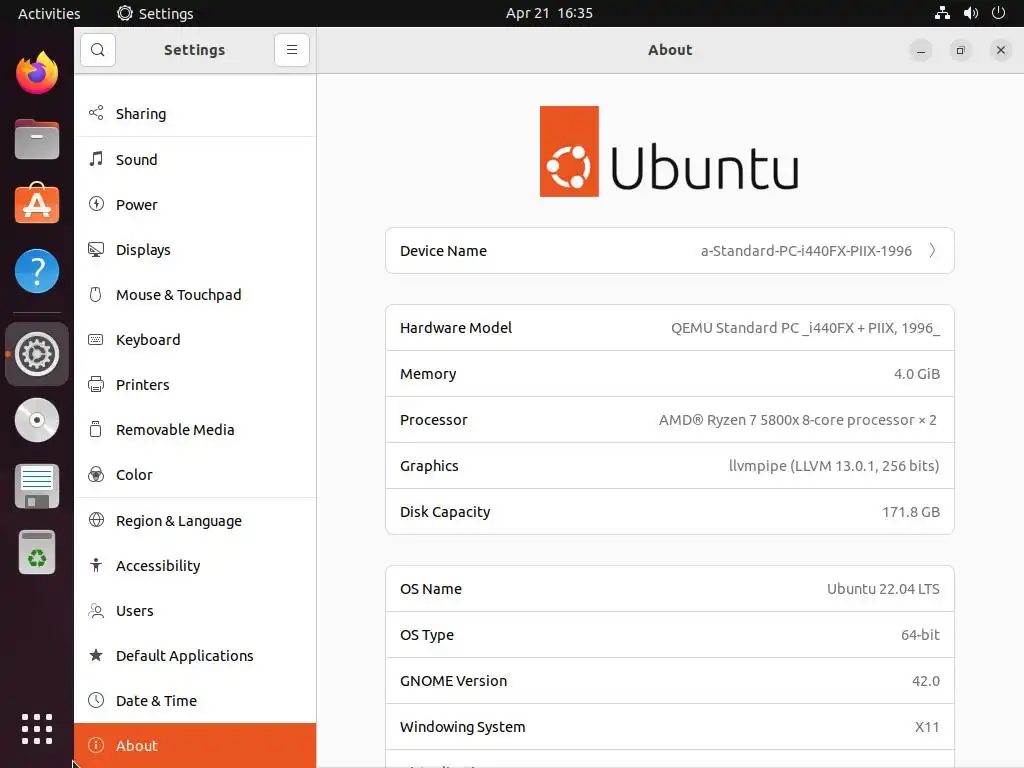The image size is (1024, 768).
Task: Select Keyboard in the settings sidebar
Action: pos(148,340)
